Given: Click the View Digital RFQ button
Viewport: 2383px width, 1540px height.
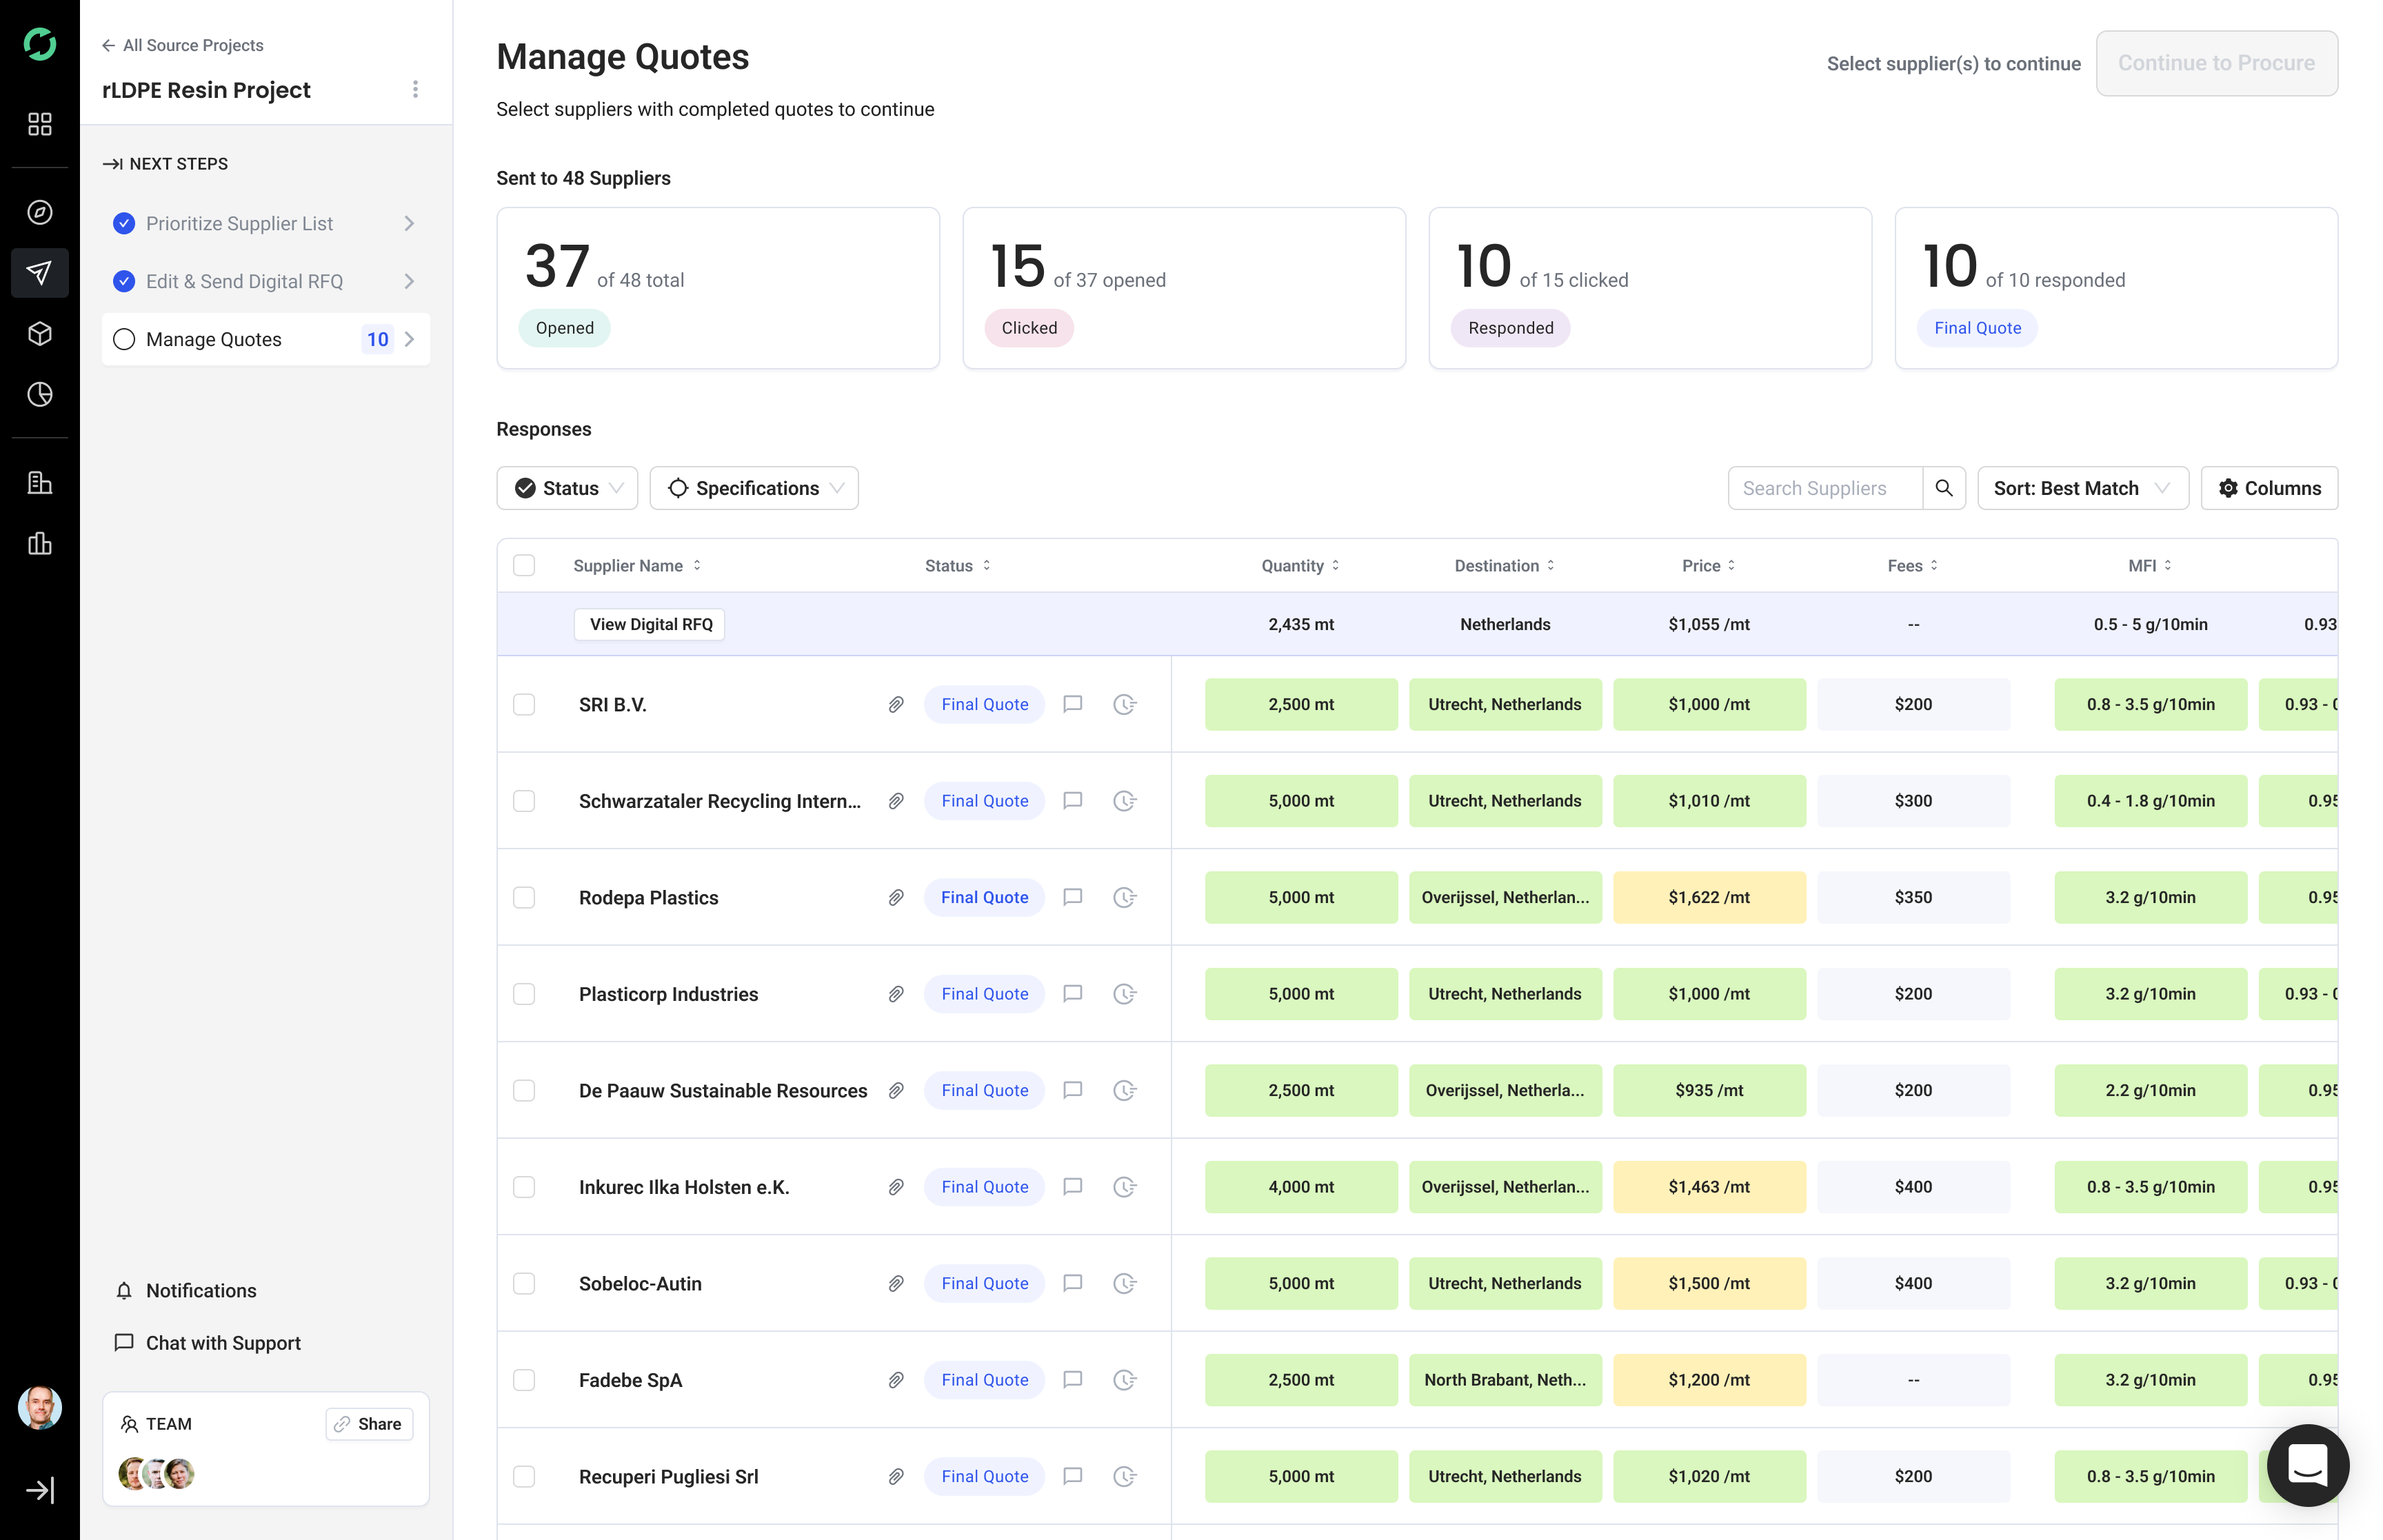Looking at the screenshot, I should tap(650, 625).
